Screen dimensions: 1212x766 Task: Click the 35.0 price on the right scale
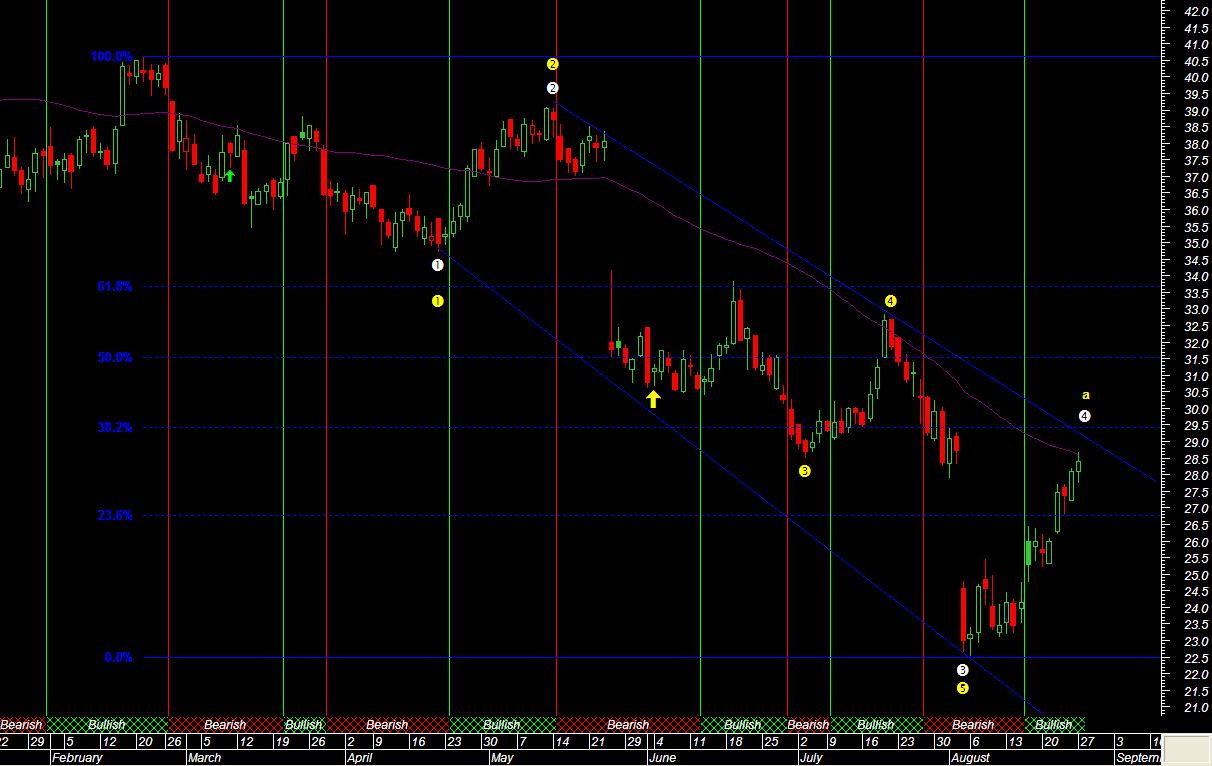point(1196,244)
